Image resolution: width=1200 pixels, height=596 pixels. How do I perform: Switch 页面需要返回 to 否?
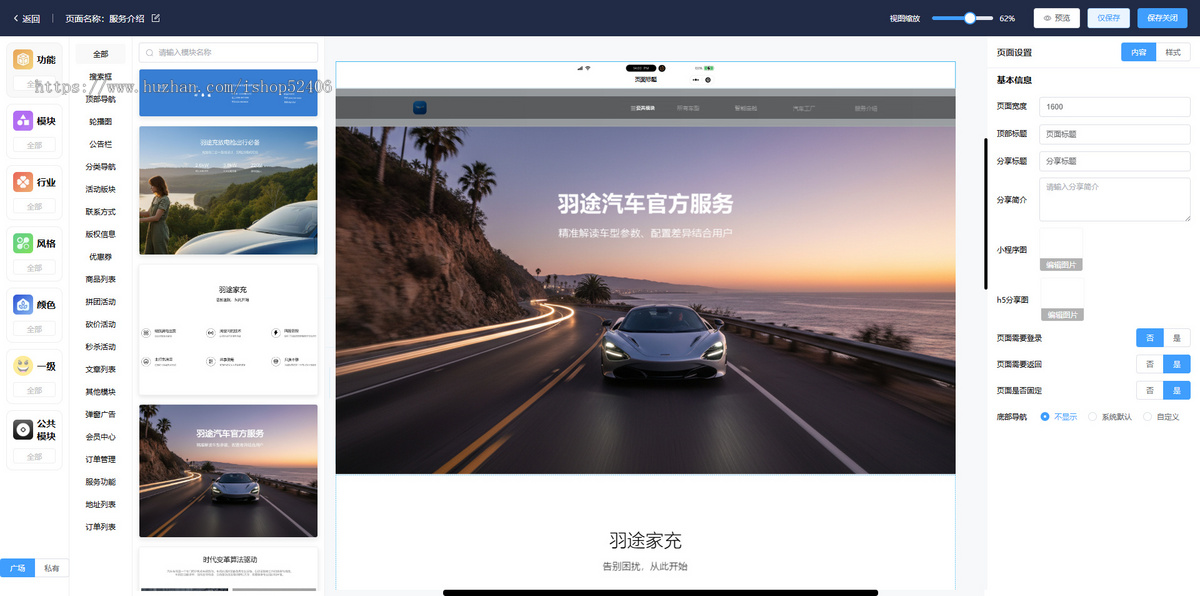coord(1149,364)
